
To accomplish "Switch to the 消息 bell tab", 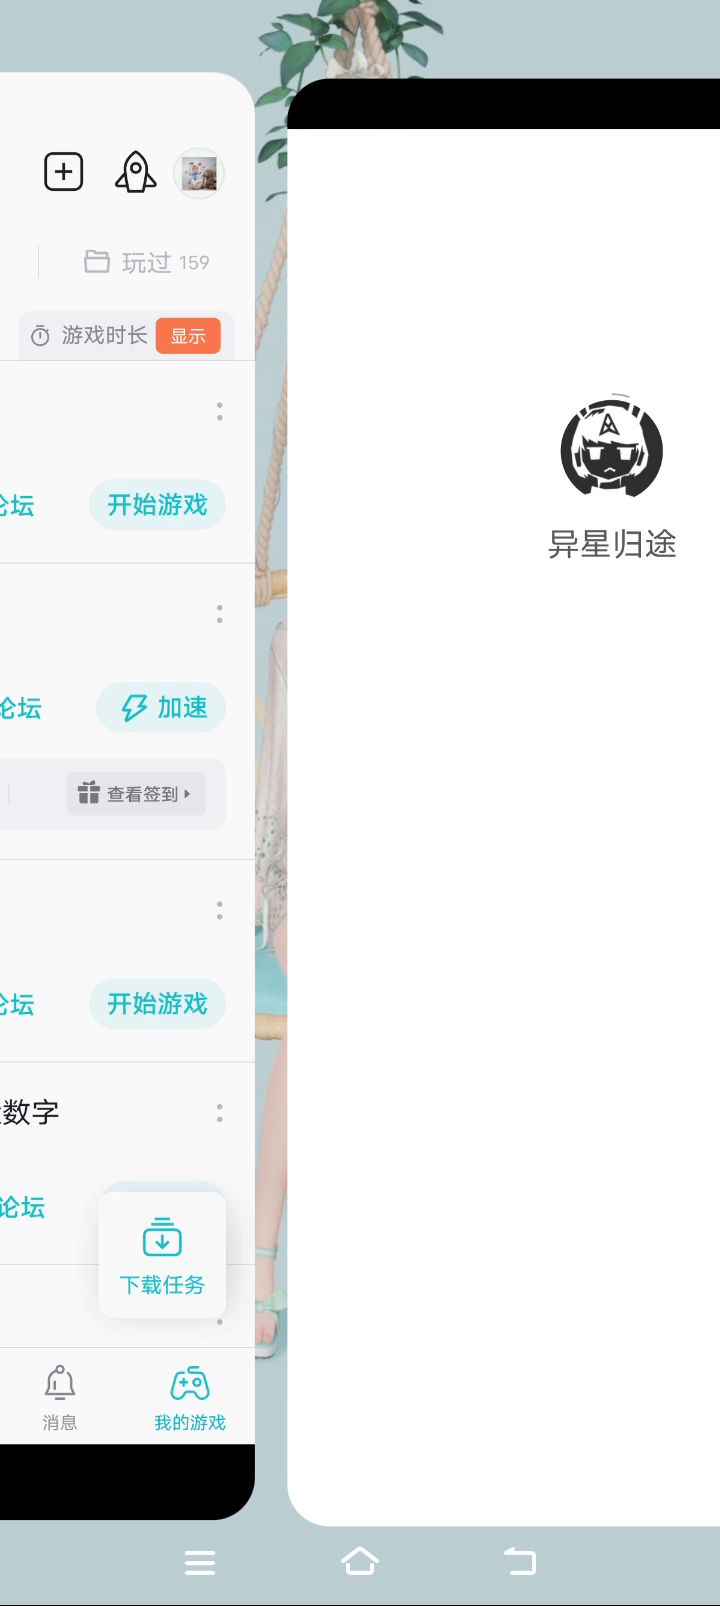I will click(60, 1397).
